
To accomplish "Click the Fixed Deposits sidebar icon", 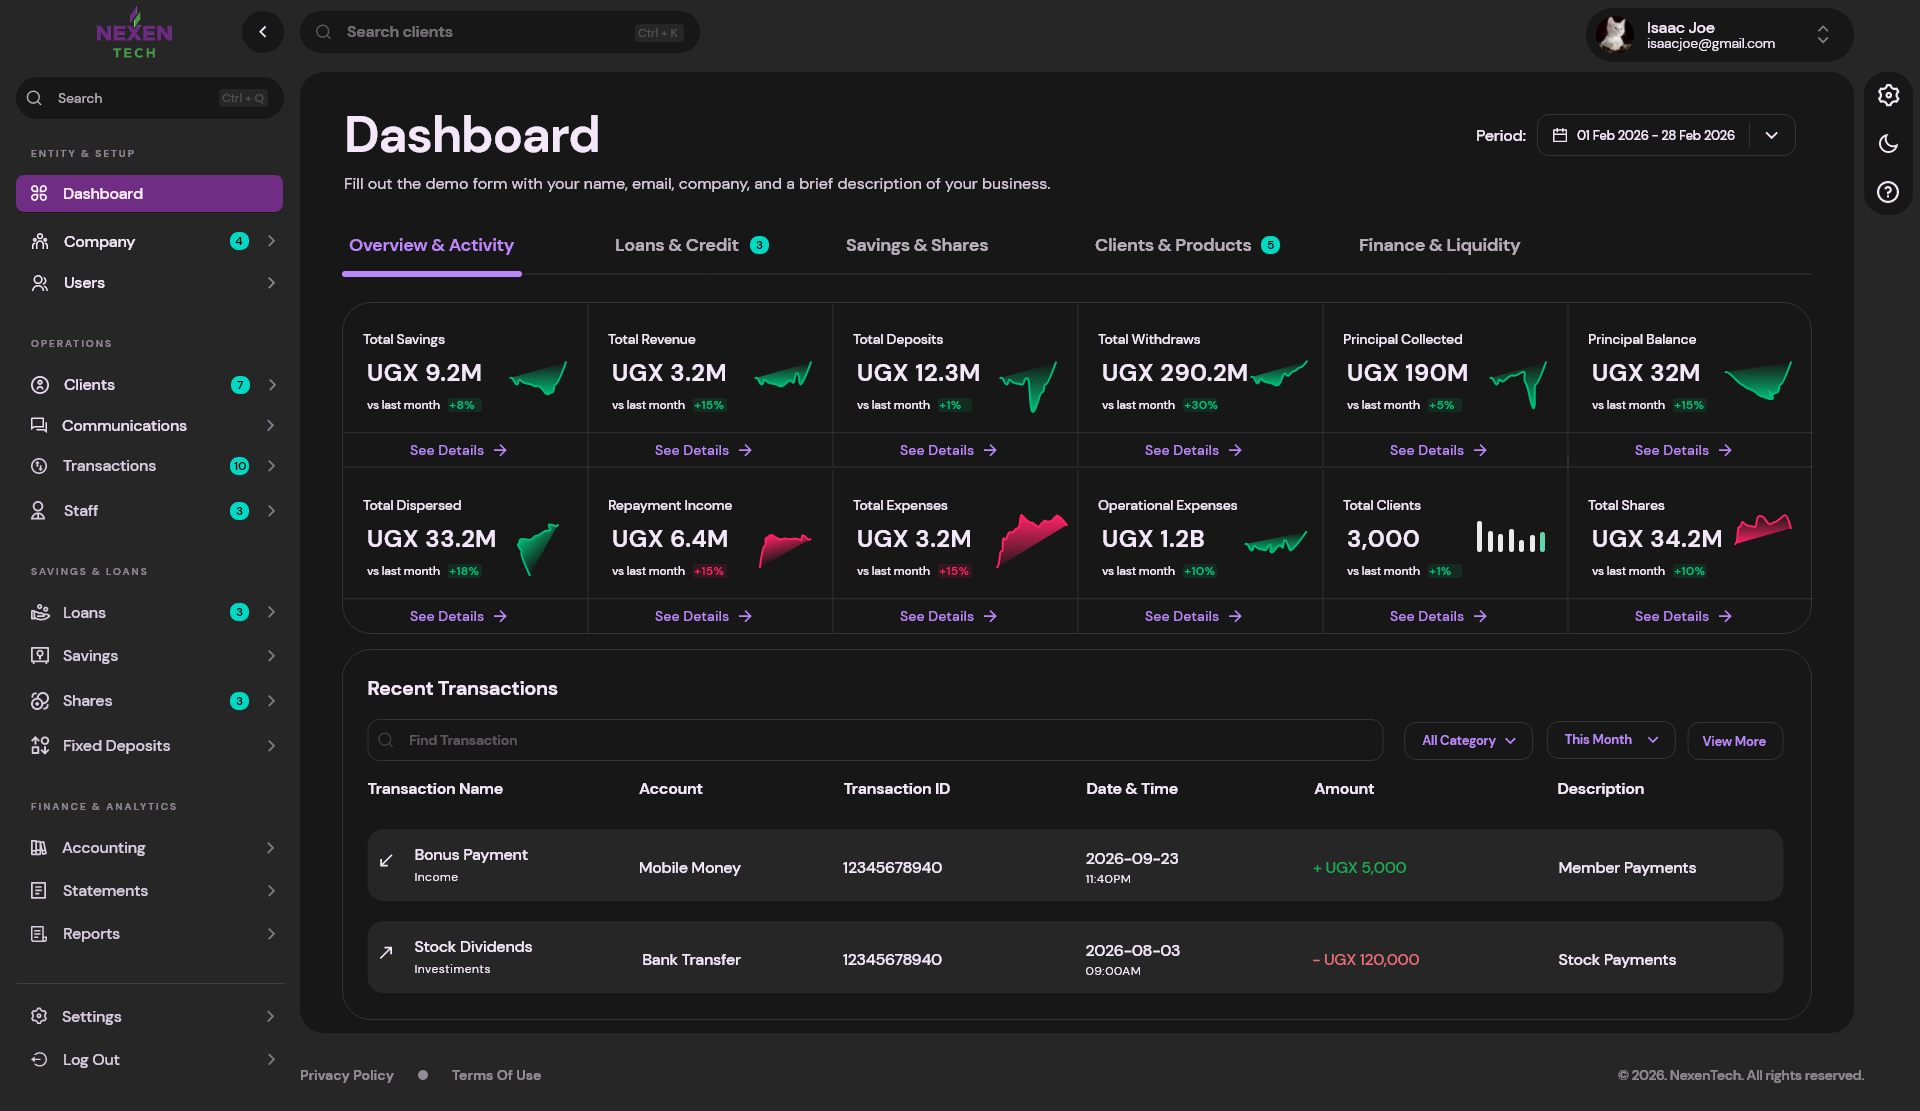I will (40, 745).
